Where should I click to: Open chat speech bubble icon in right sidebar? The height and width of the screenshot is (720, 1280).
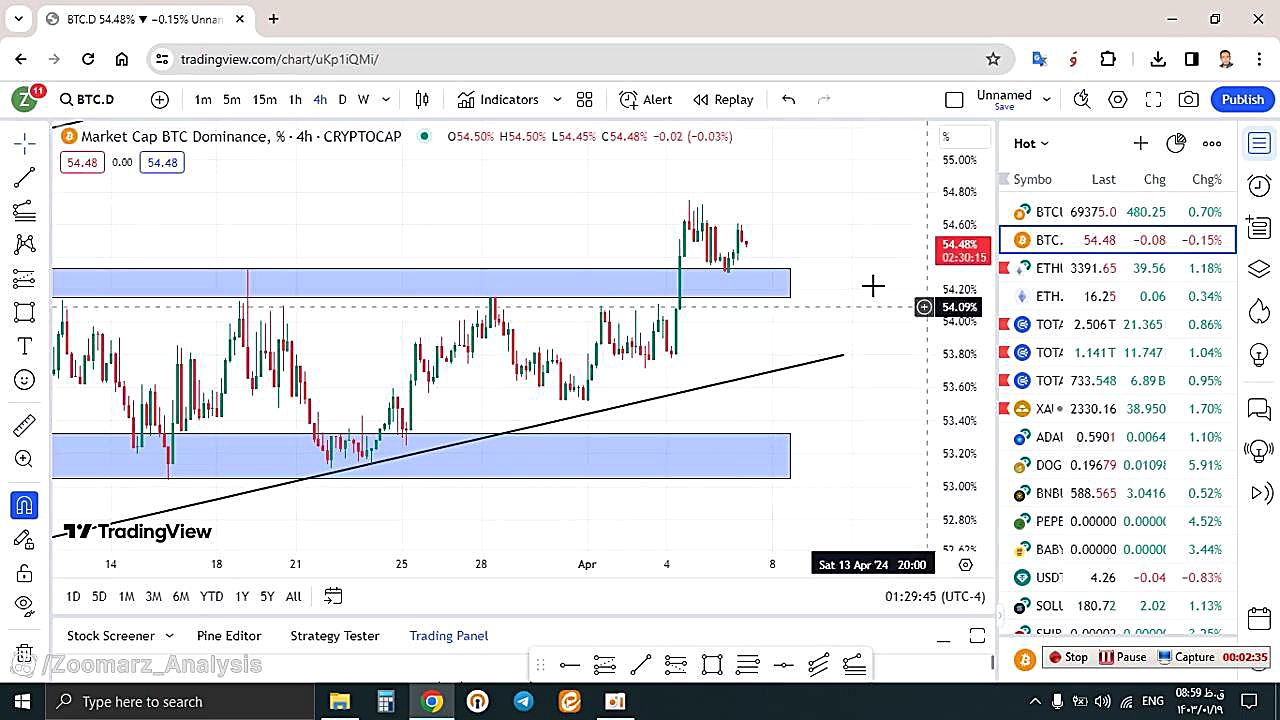(1259, 409)
